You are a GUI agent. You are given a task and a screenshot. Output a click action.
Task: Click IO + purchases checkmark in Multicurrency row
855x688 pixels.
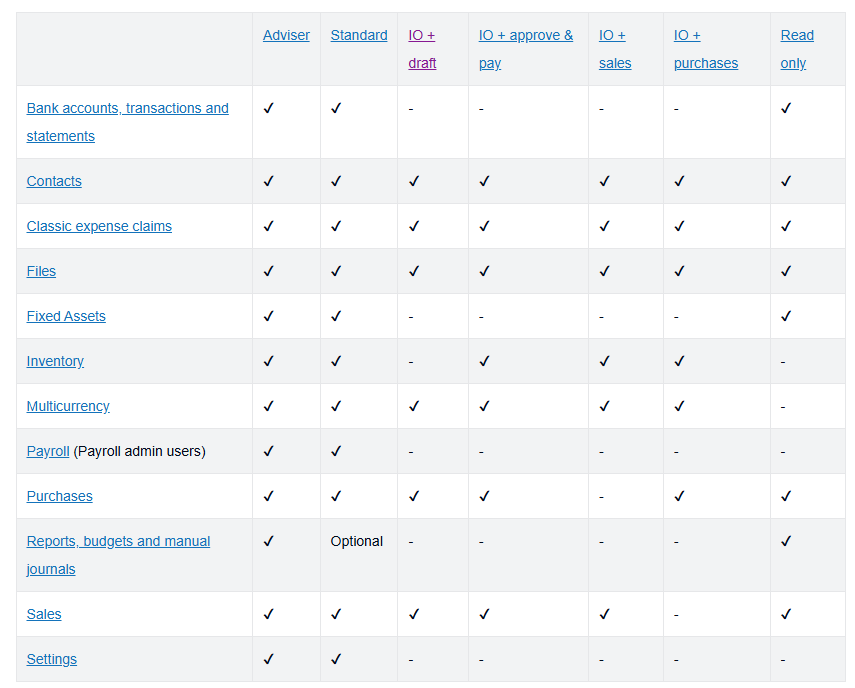pyautogui.click(x=679, y=406)
